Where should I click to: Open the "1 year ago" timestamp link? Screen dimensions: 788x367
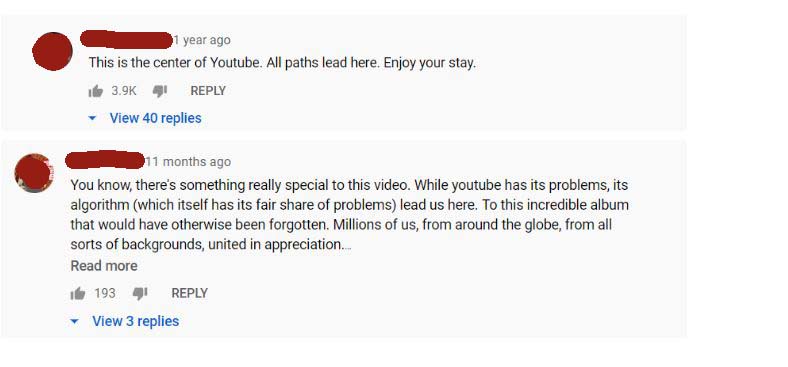(202, 40)
